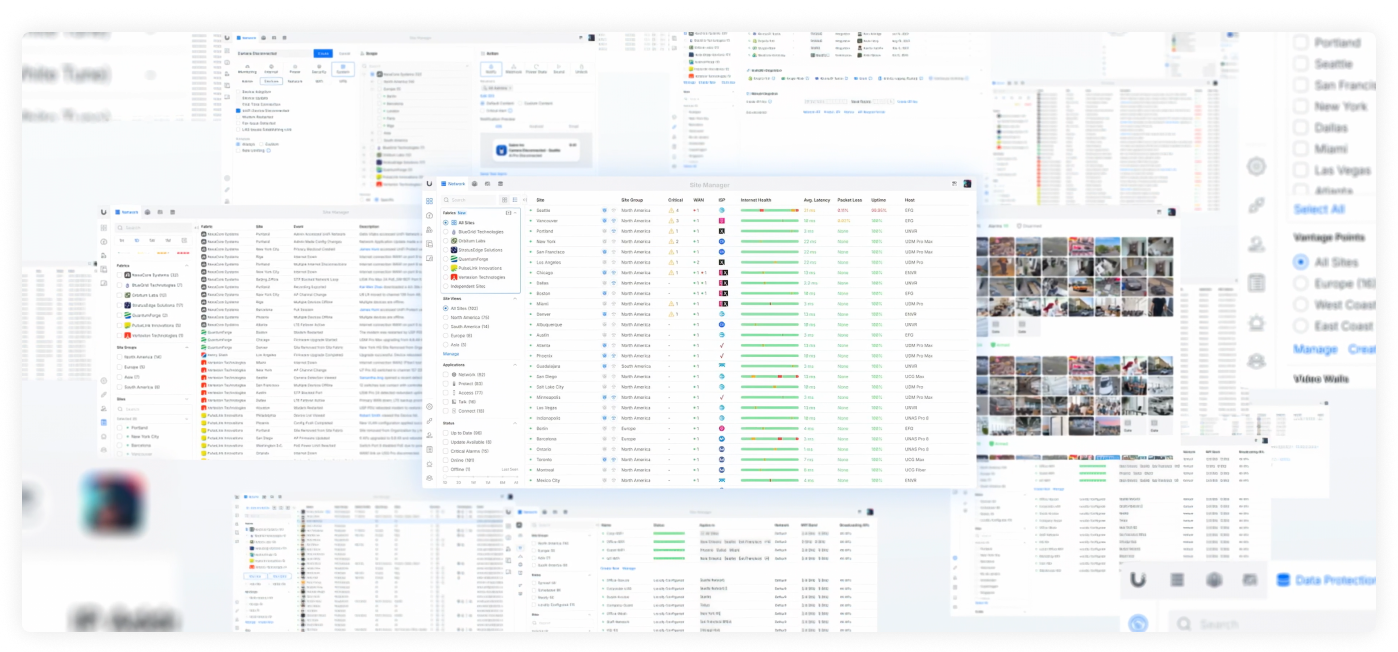Select North America site view radio
The image size is (1398, 652).
pyautogui.click(x=446, y=317)
